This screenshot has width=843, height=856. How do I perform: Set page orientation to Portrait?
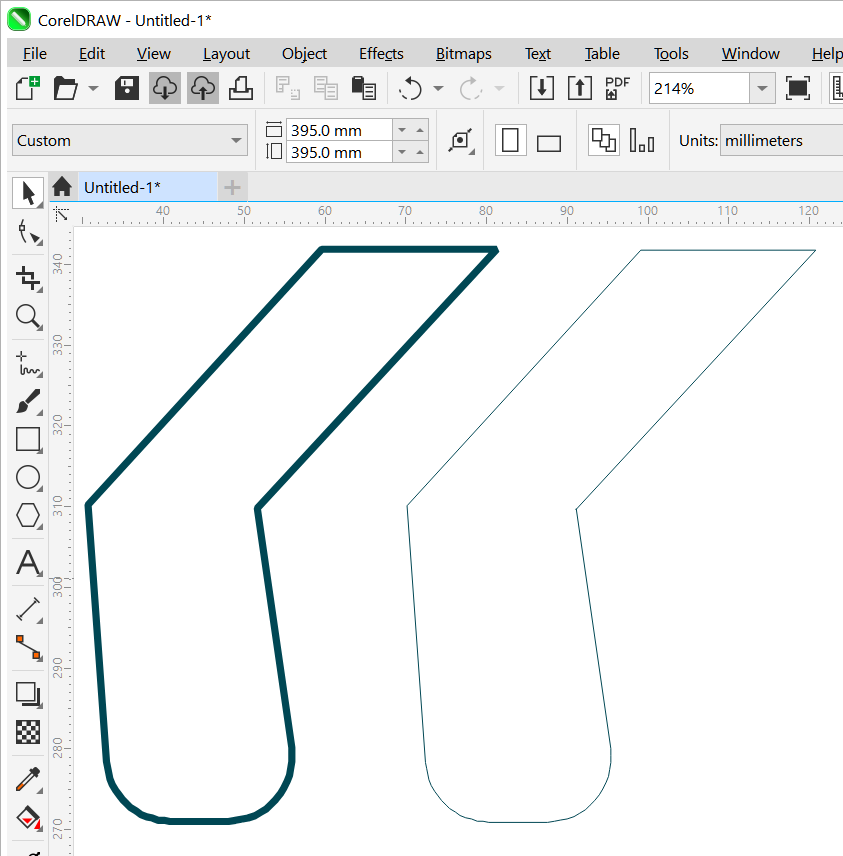tap(511, 141)
